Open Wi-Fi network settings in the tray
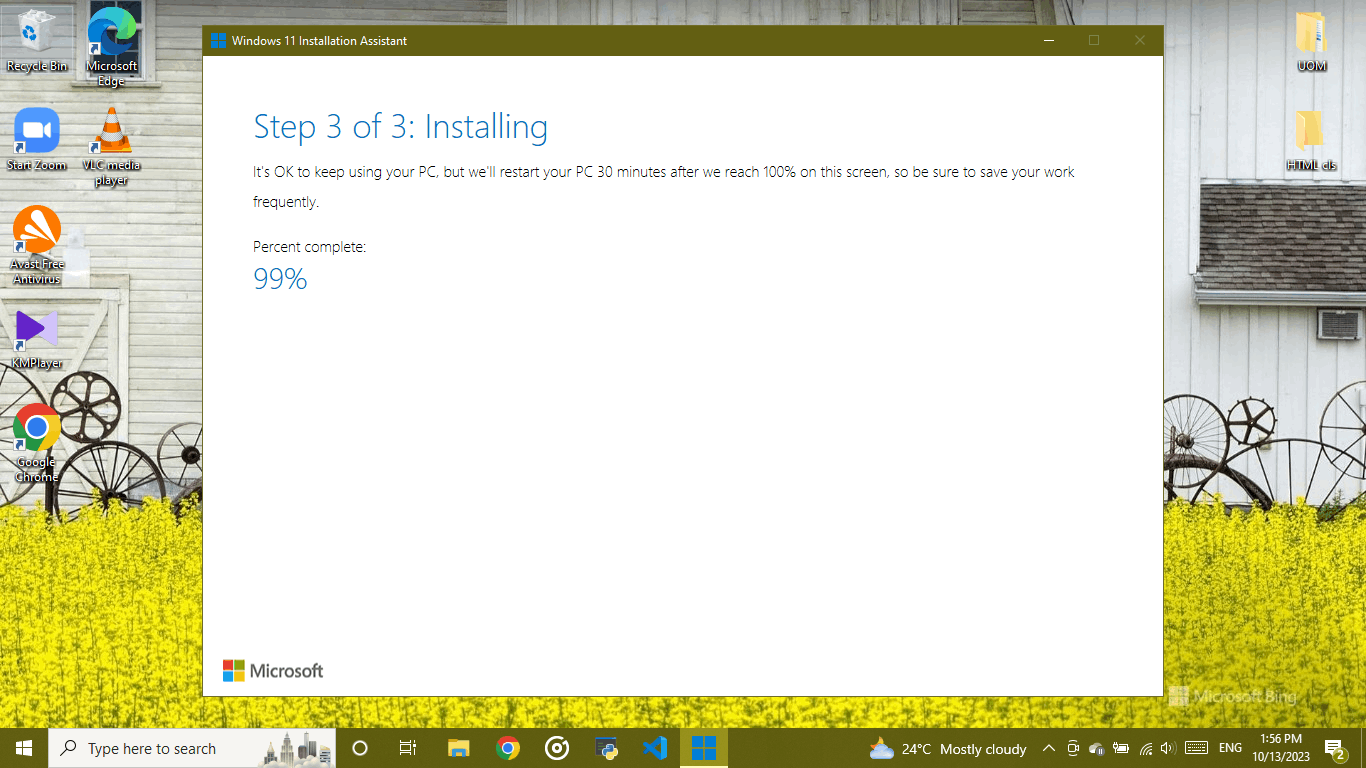 (1145, 748)
